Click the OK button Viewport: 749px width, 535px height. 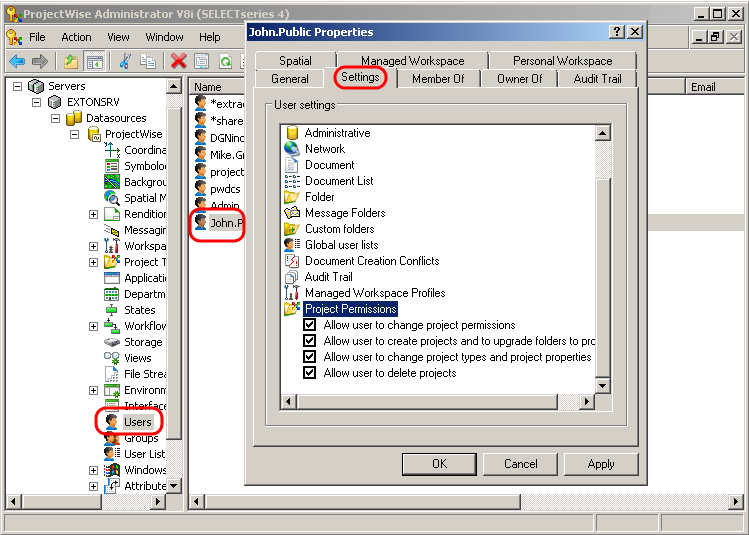click(x=439, y=464)
